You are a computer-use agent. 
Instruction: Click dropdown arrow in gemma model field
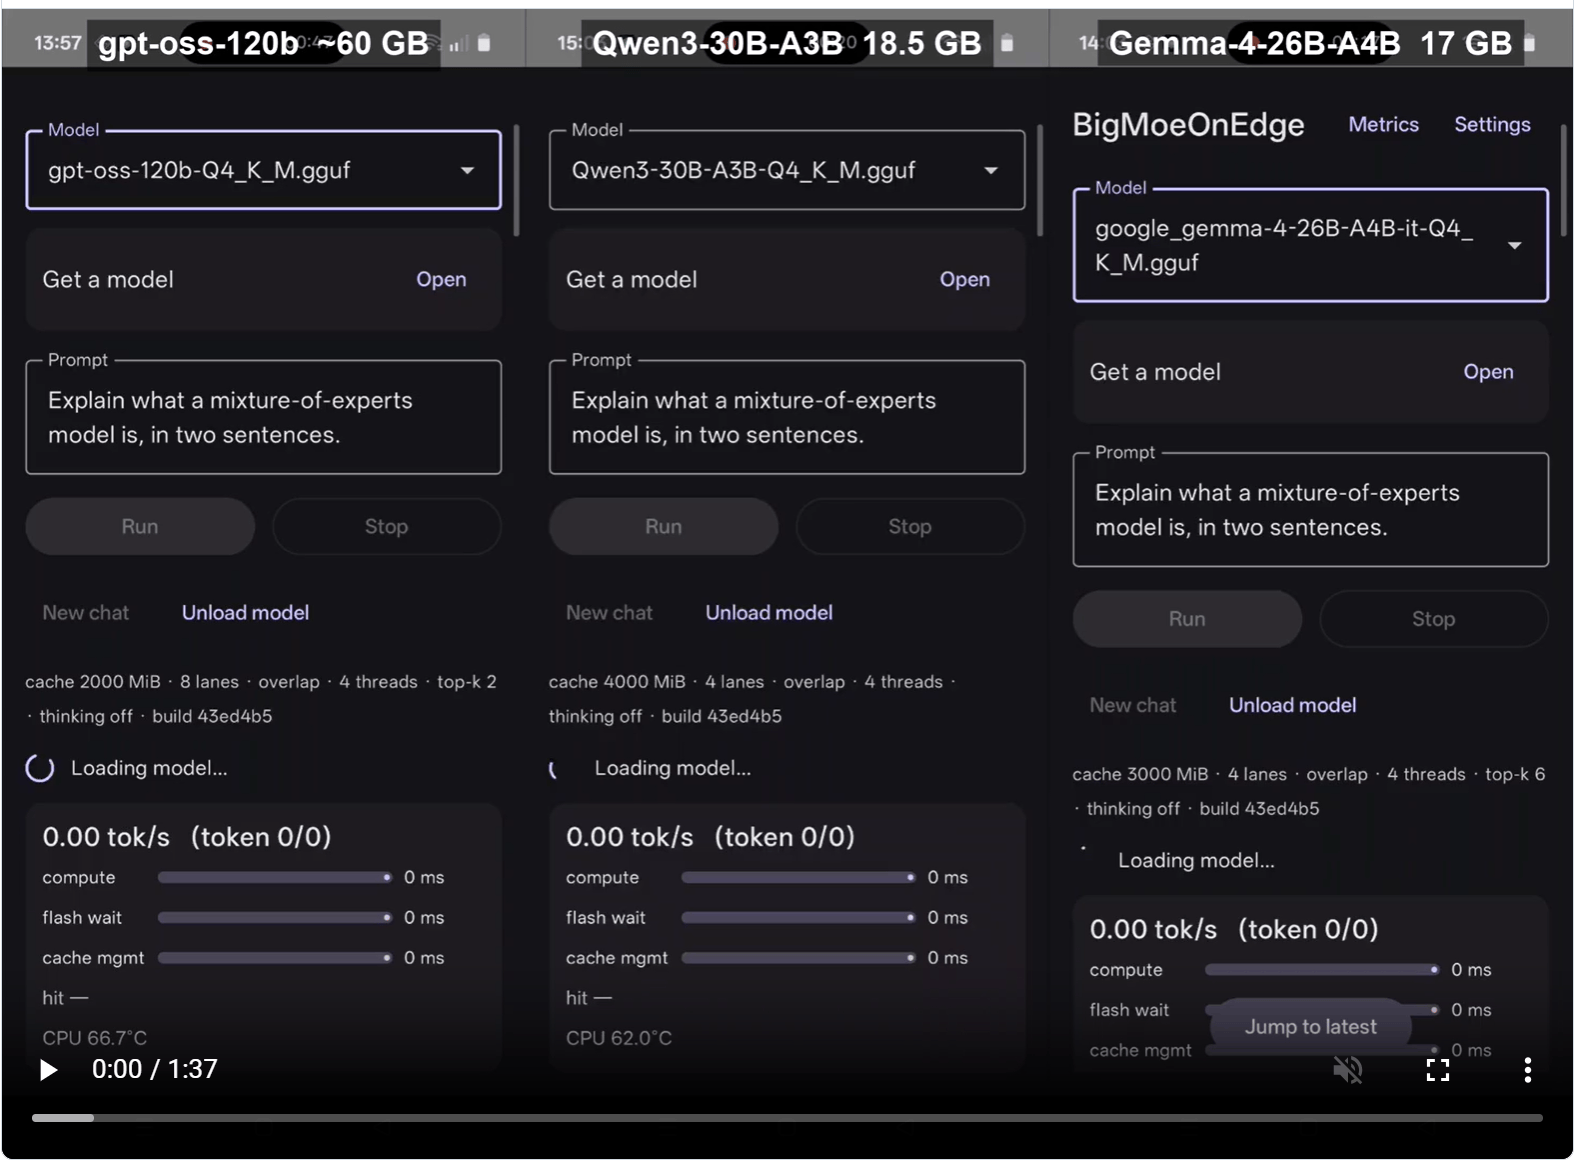click(x=1514, y=245)
